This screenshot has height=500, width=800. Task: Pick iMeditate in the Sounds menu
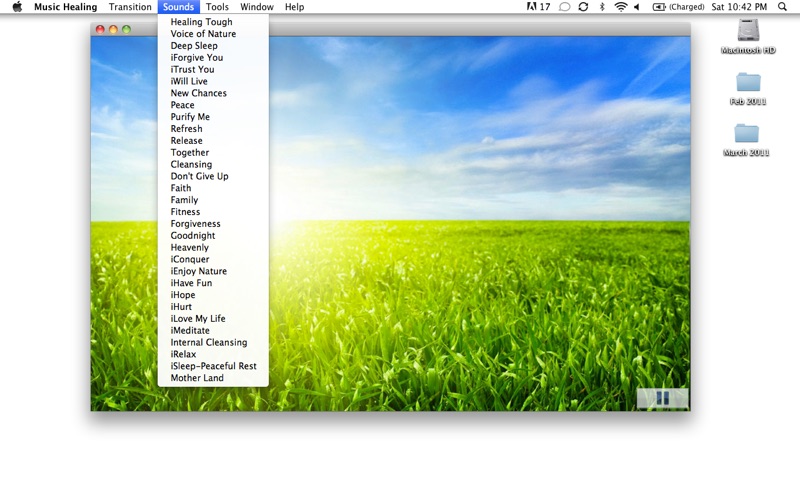point(190,331)
